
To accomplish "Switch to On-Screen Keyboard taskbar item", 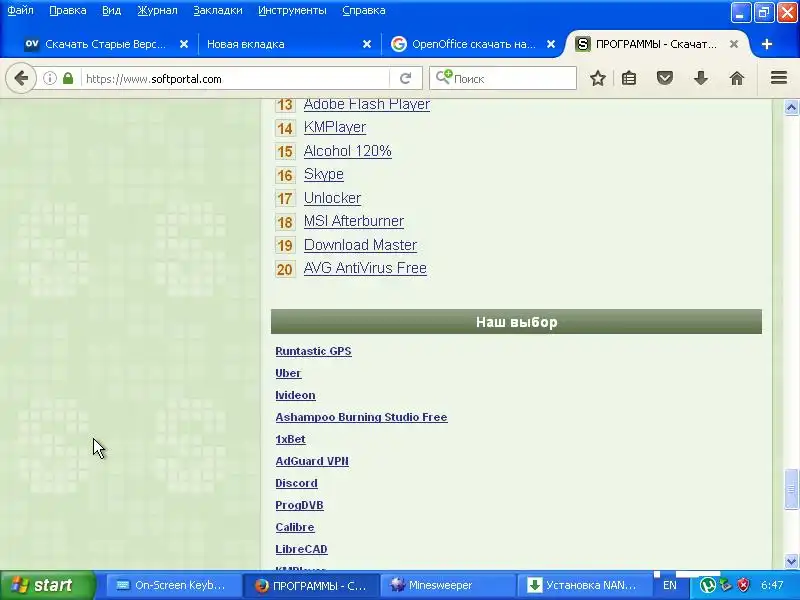I will click(x=173, y=585).
